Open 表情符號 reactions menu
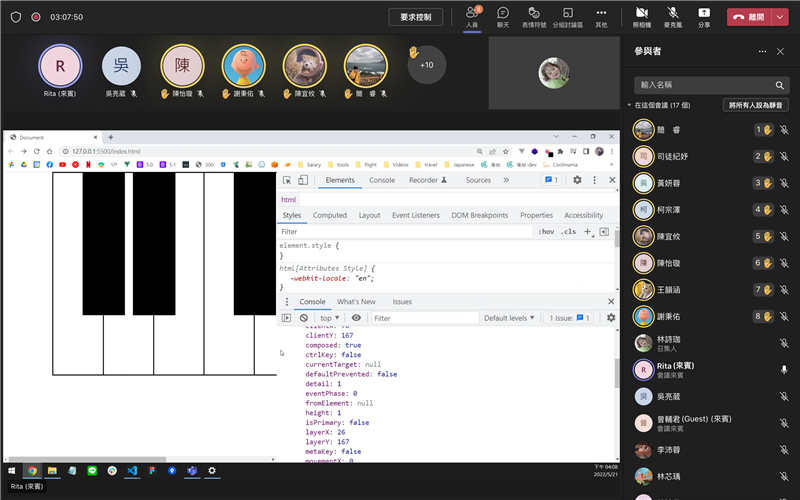The image size is (800, 500). tap(534, 16)
